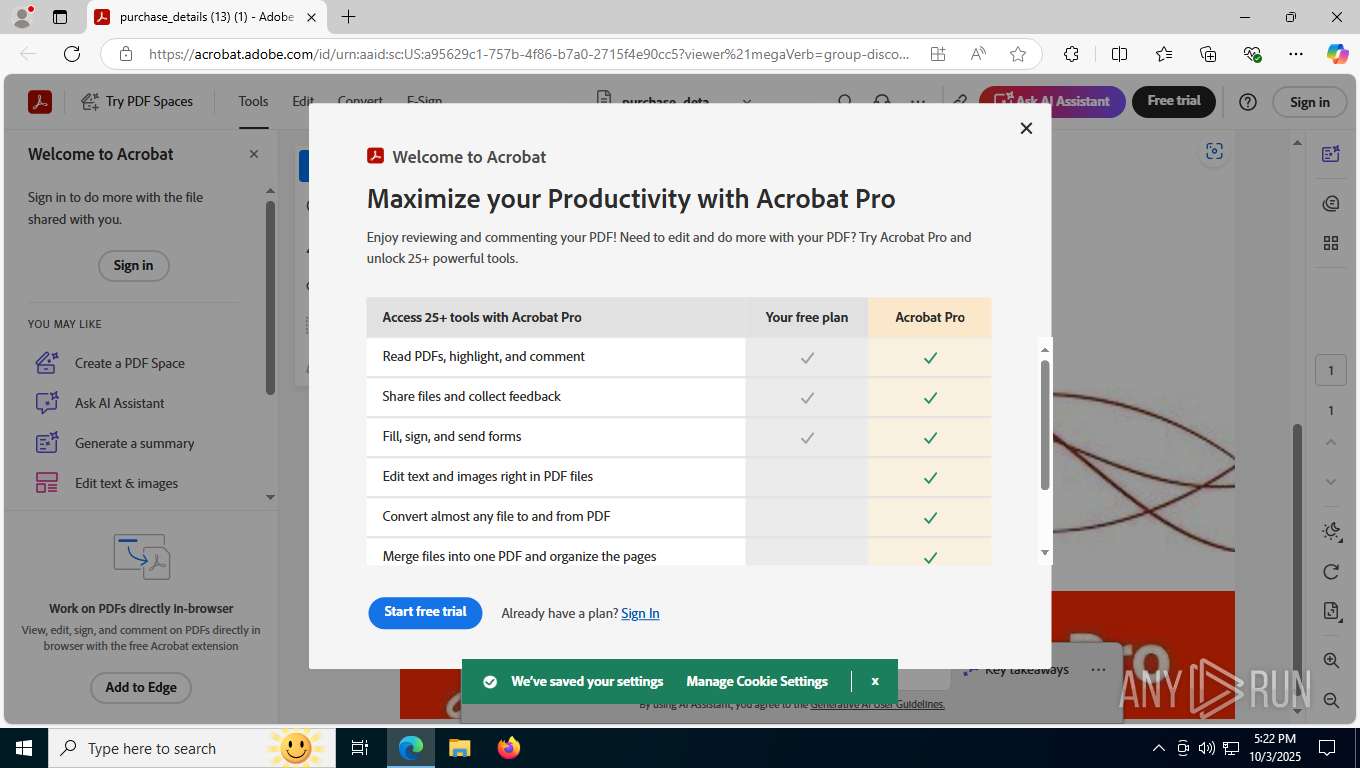Open the Ask AI Assistant header button
This screenshot has height=768, width=1360.
pos(1052,101)
